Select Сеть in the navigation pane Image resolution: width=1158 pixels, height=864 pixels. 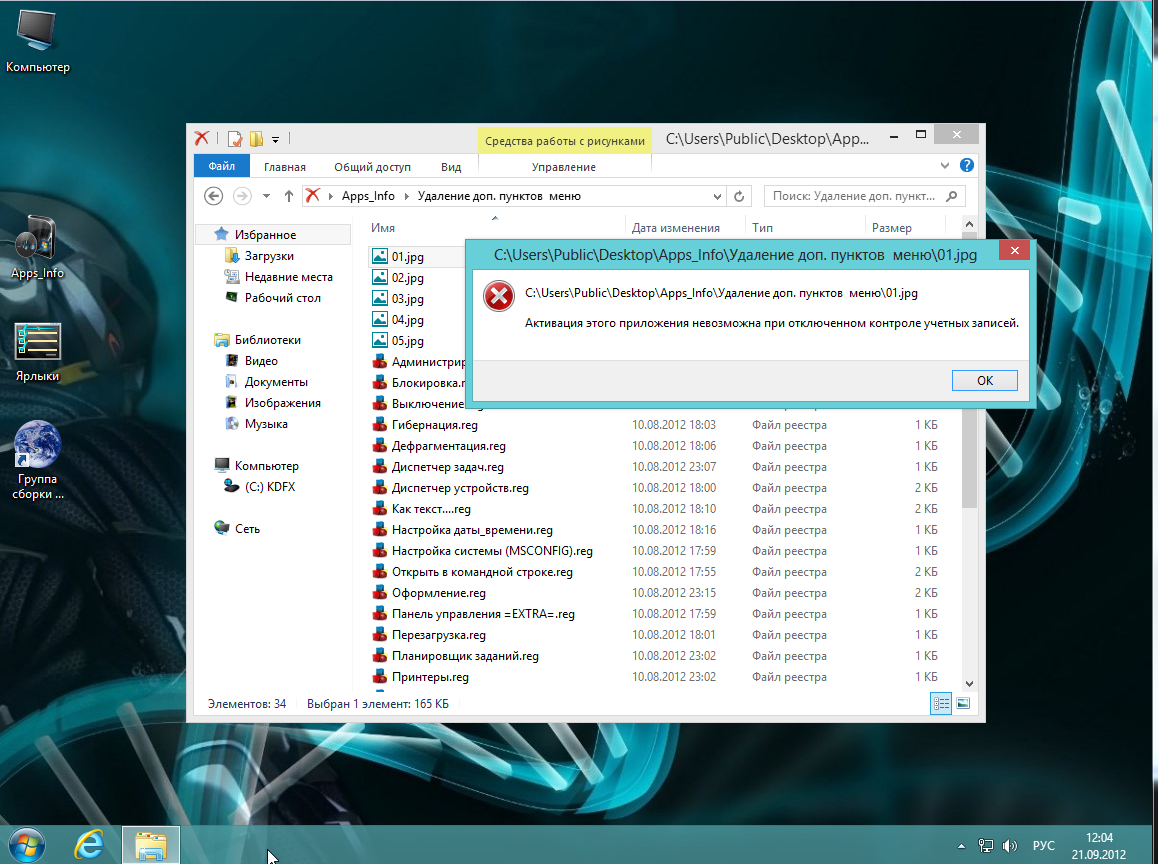point(247,529)
